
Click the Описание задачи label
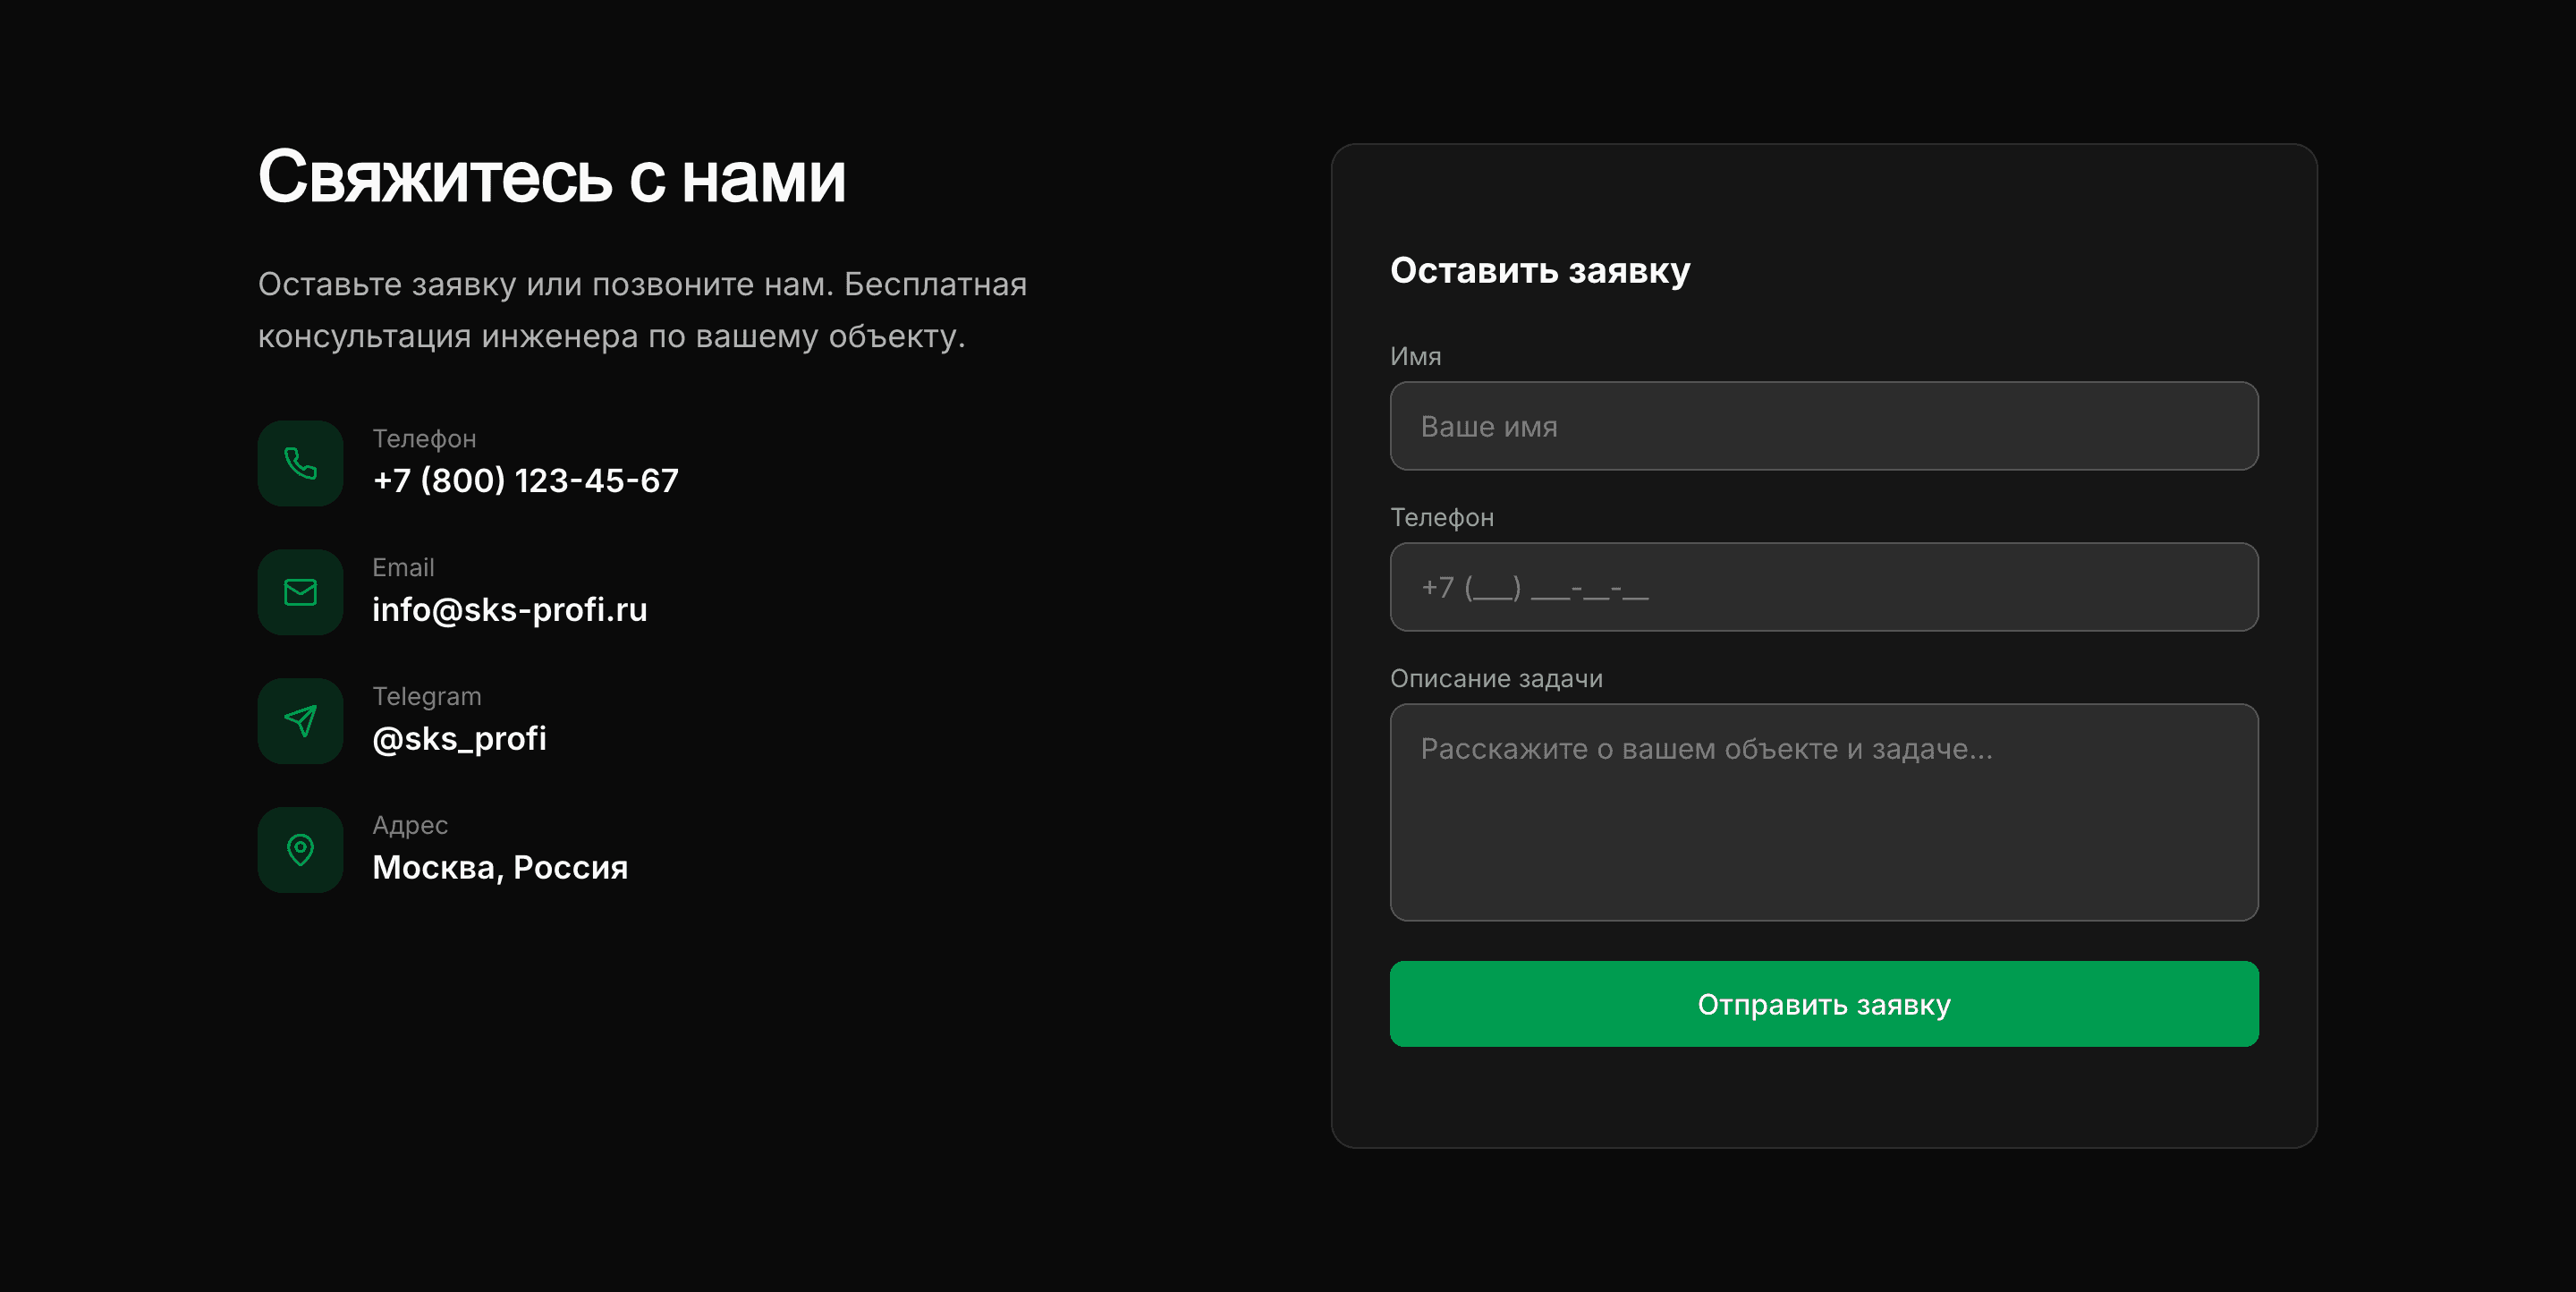point(1496,678)
